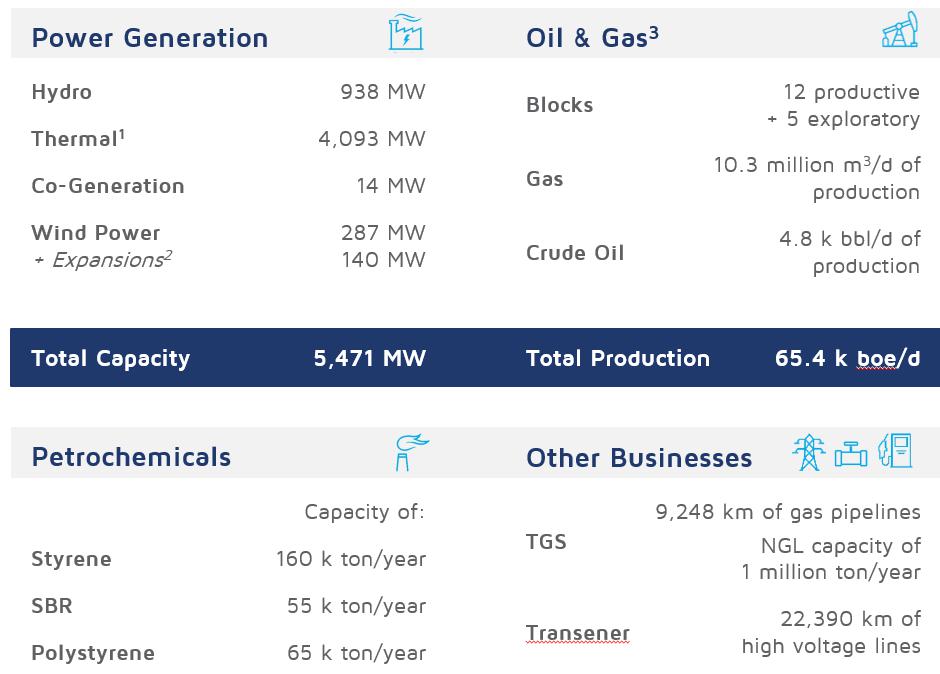Click the gas pipeline valve icon

point(851,454)
